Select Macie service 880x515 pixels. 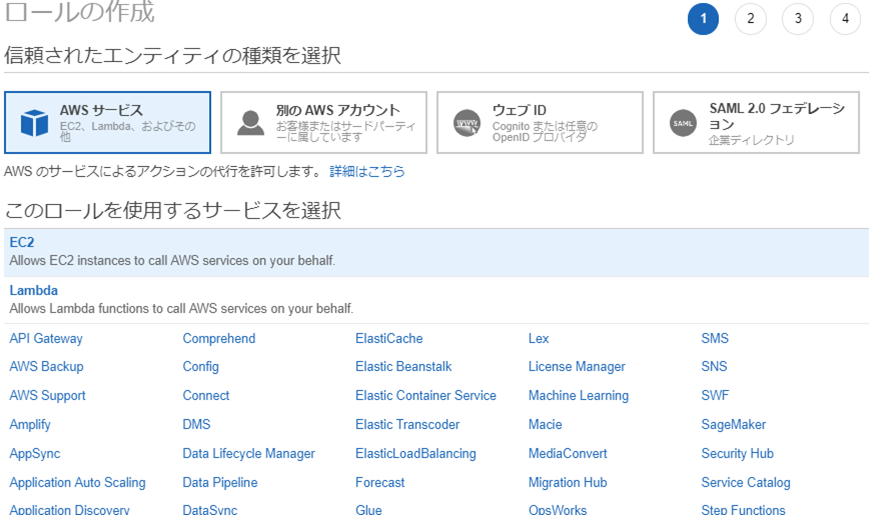[545, 424]
